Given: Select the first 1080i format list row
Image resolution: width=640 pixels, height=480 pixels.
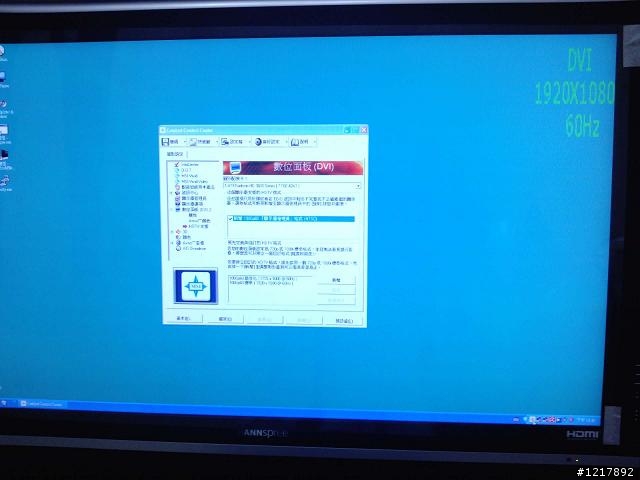Looking at the screenshot, I should [x=263, y=279].
